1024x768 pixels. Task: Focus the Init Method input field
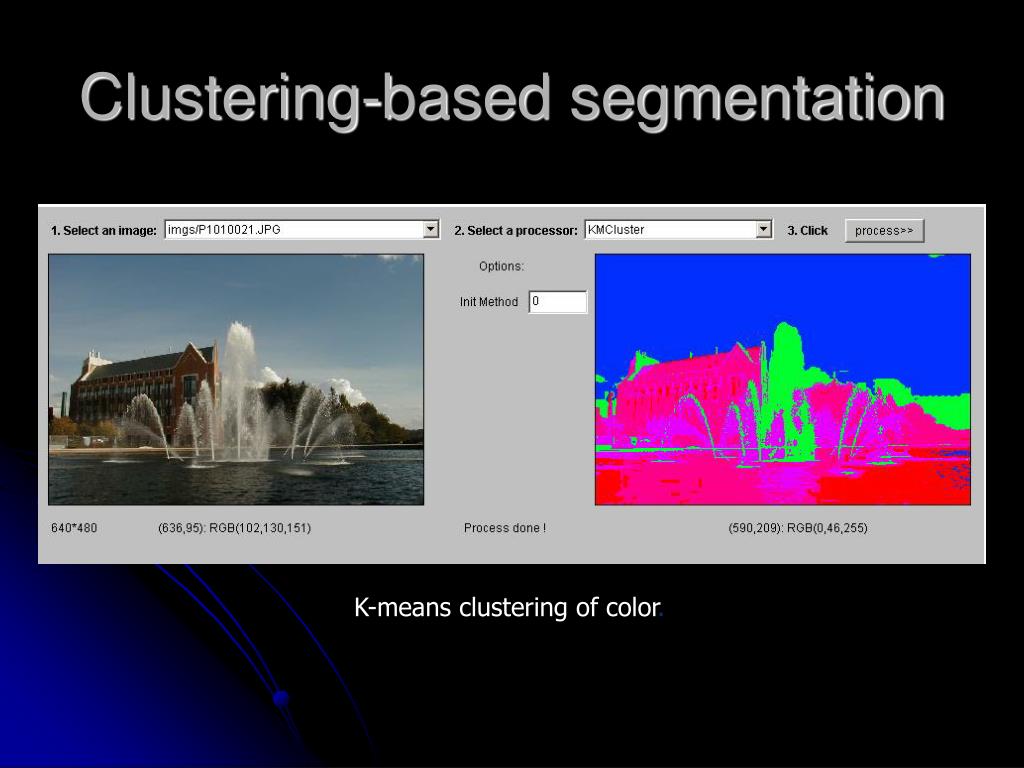pyautogui.click(x=557, y=301)
